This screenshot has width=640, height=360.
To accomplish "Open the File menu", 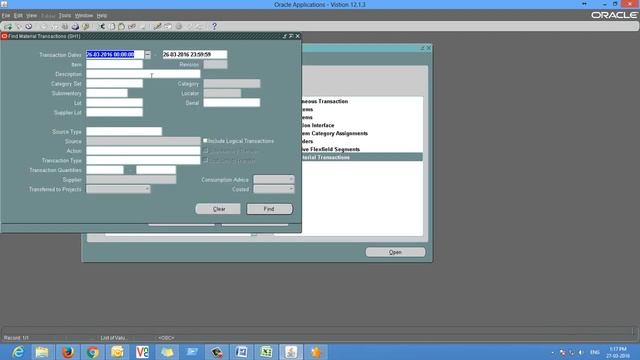I will (6, 16).
